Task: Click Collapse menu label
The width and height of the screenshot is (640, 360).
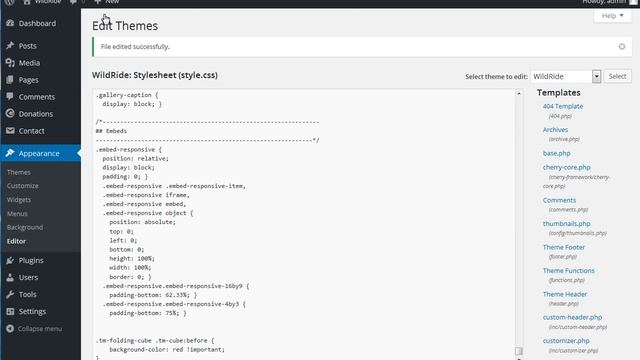Action: 40,329
